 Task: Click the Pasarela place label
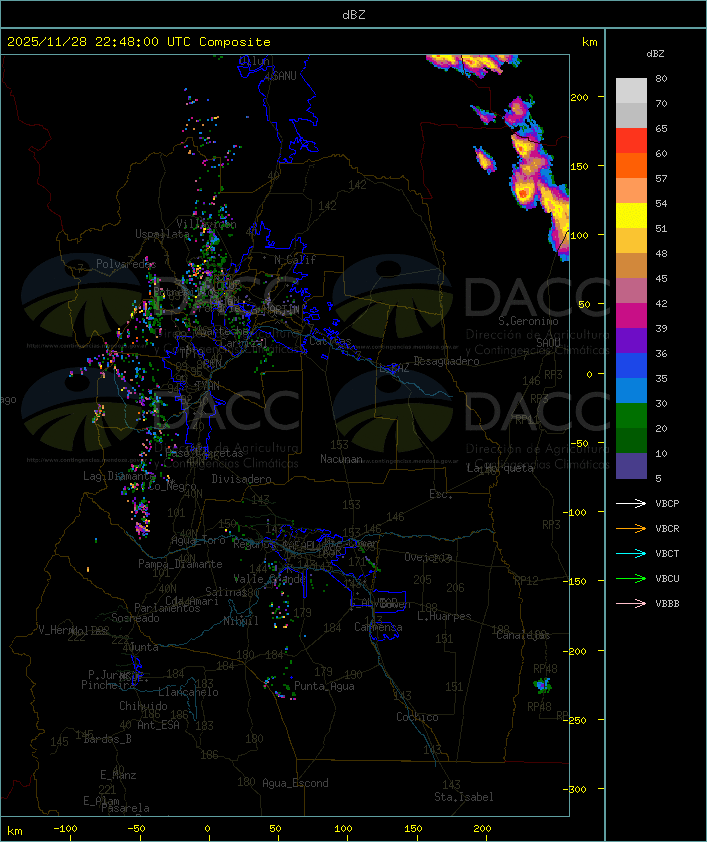[125, 808]
